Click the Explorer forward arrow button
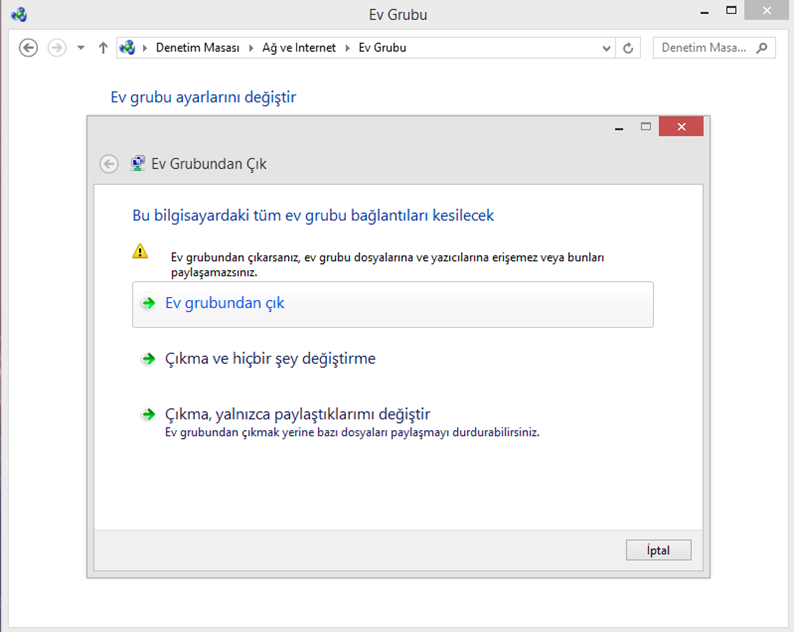The image size is (794, 632). coord(57,48)
